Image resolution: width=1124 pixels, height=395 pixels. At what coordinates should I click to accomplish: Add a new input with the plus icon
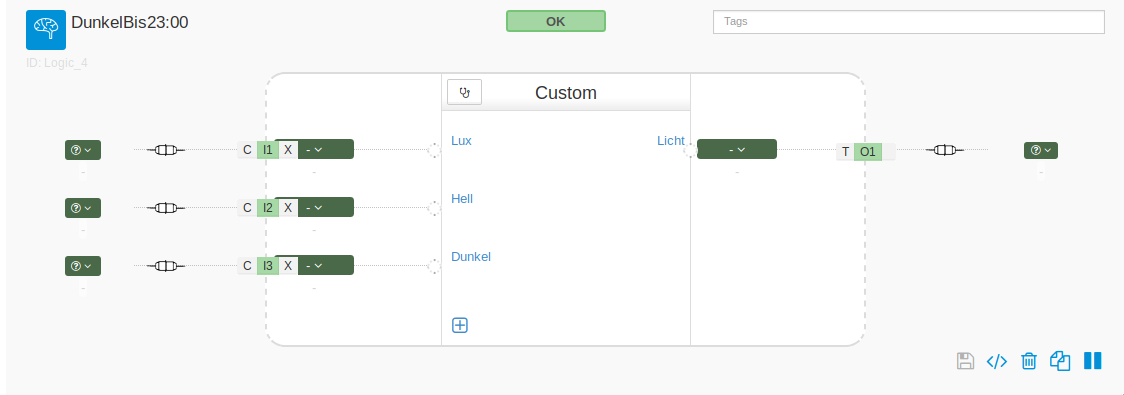(459, 325)
